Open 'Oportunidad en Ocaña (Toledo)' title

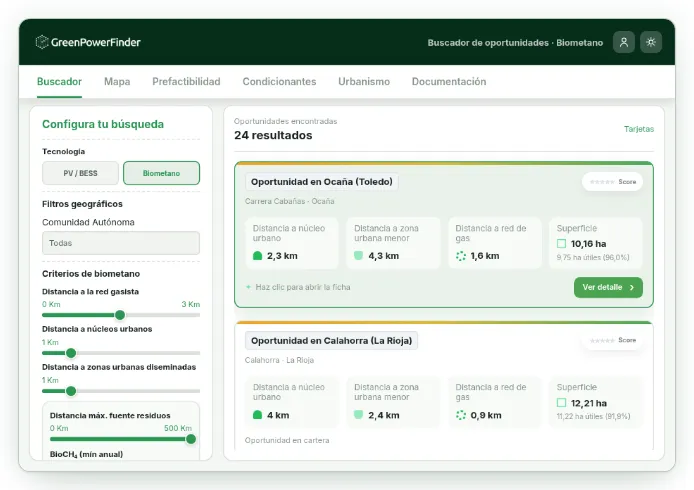tap(322, 182)
